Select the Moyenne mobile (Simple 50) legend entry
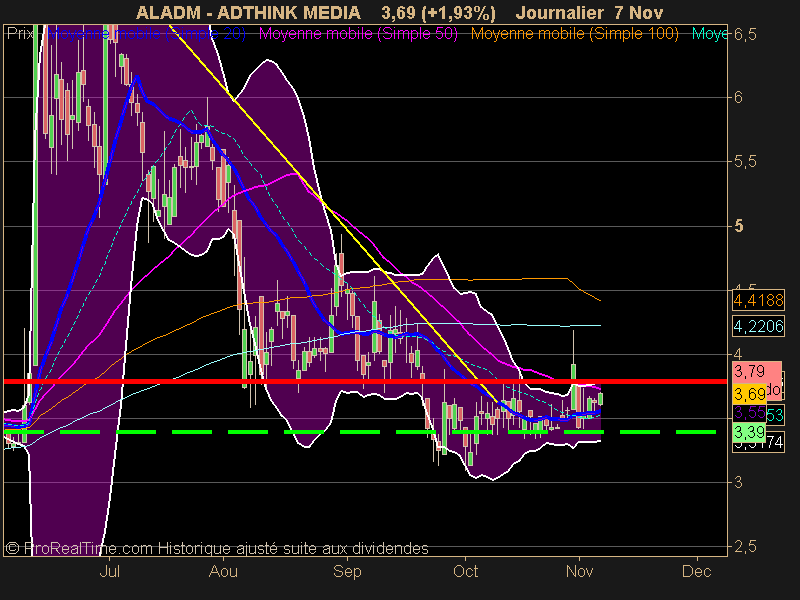 (358, 34)
